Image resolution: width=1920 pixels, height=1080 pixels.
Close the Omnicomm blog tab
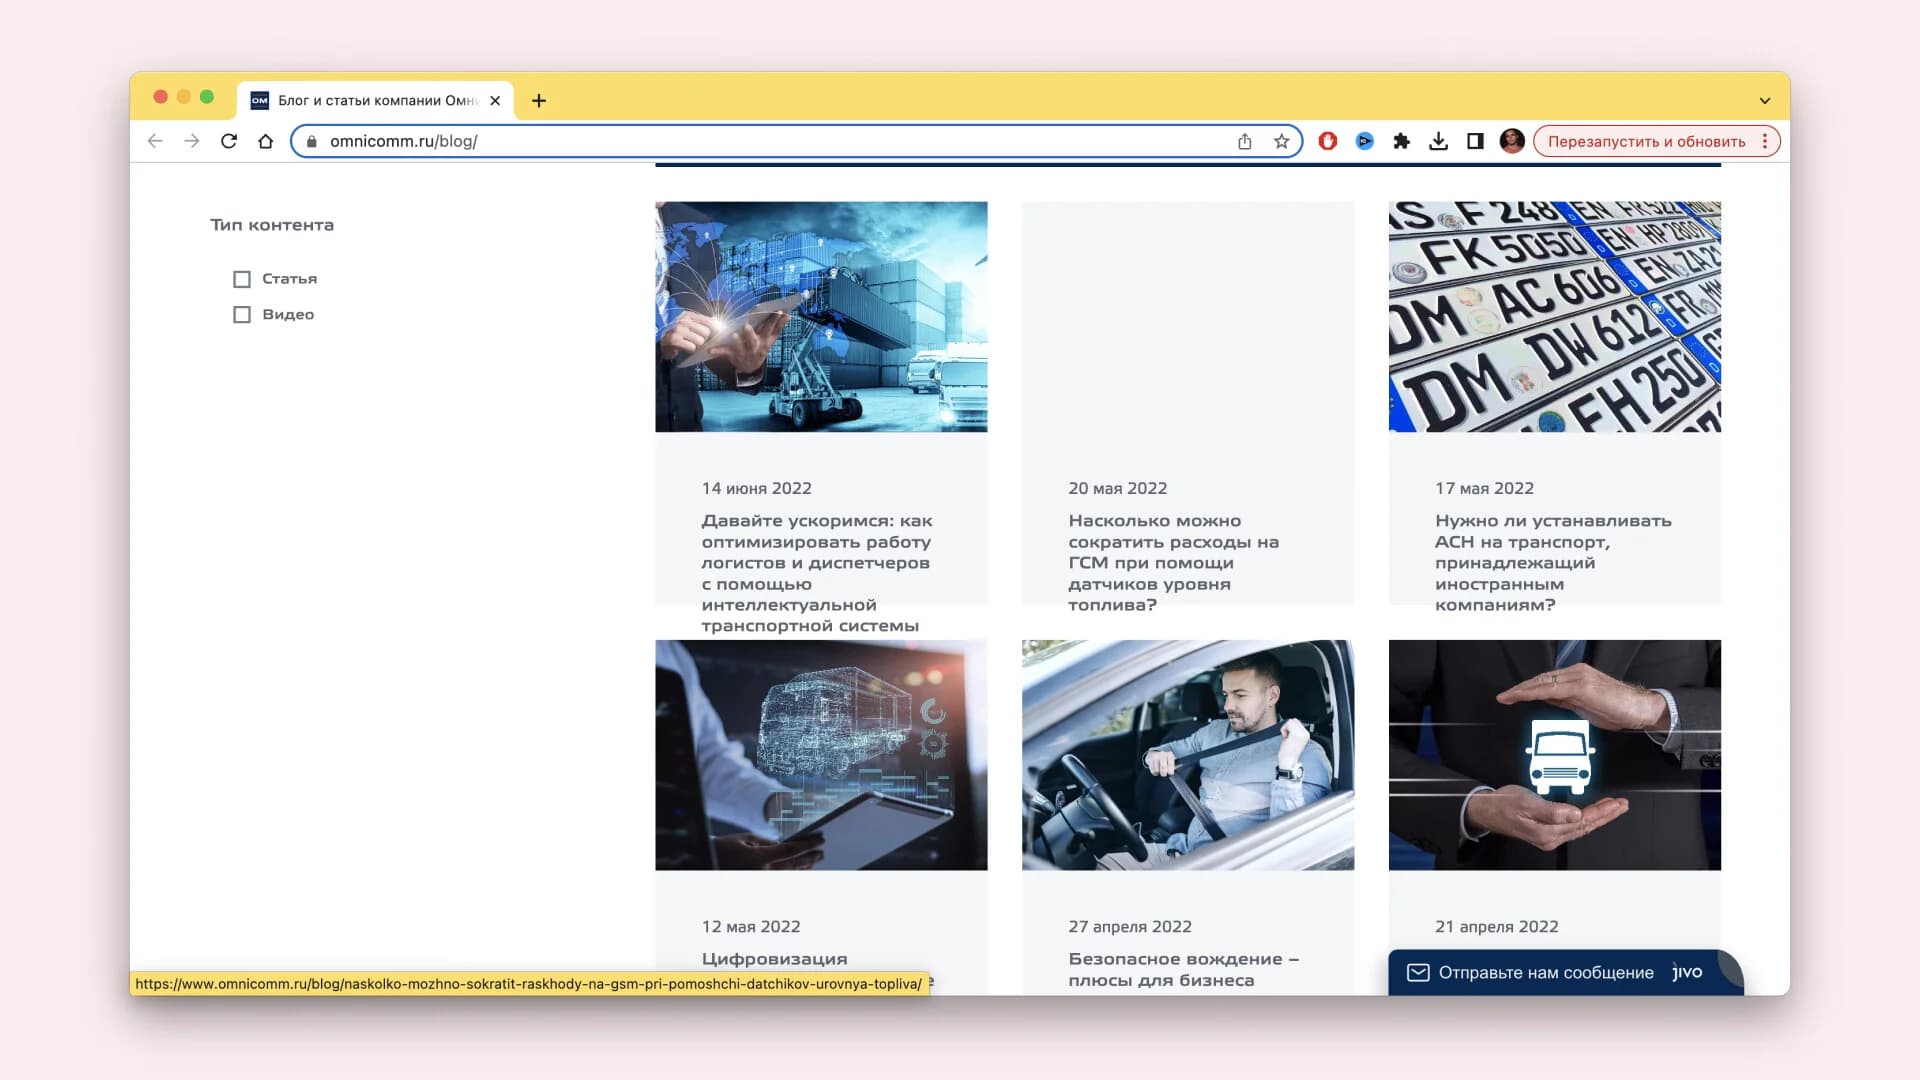click(x=495, y=100)
